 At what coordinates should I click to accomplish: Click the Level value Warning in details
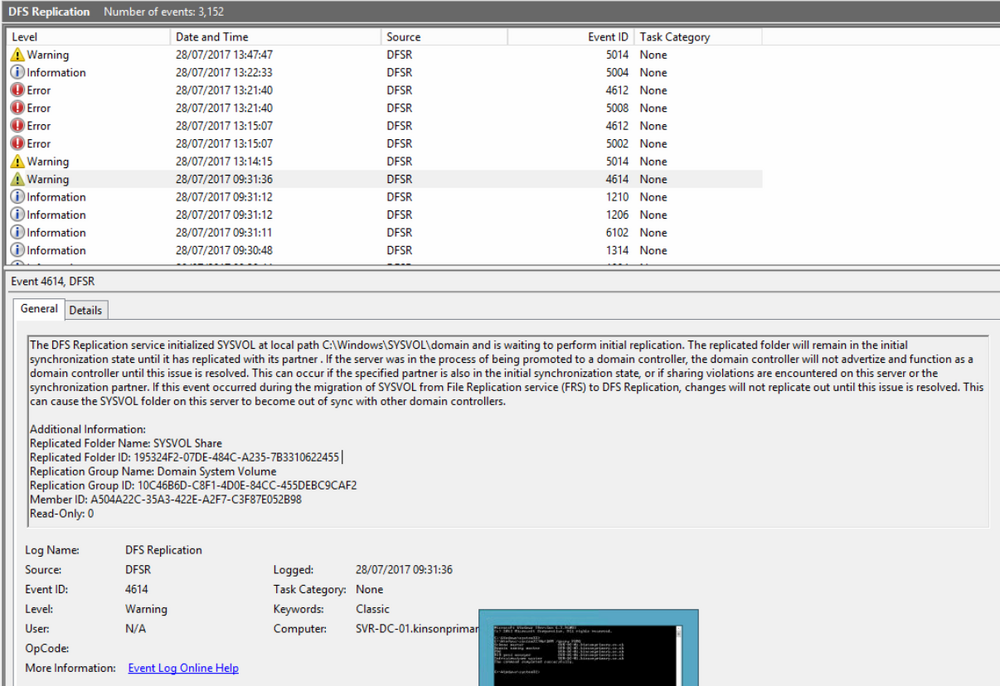[x=146, y=609]
